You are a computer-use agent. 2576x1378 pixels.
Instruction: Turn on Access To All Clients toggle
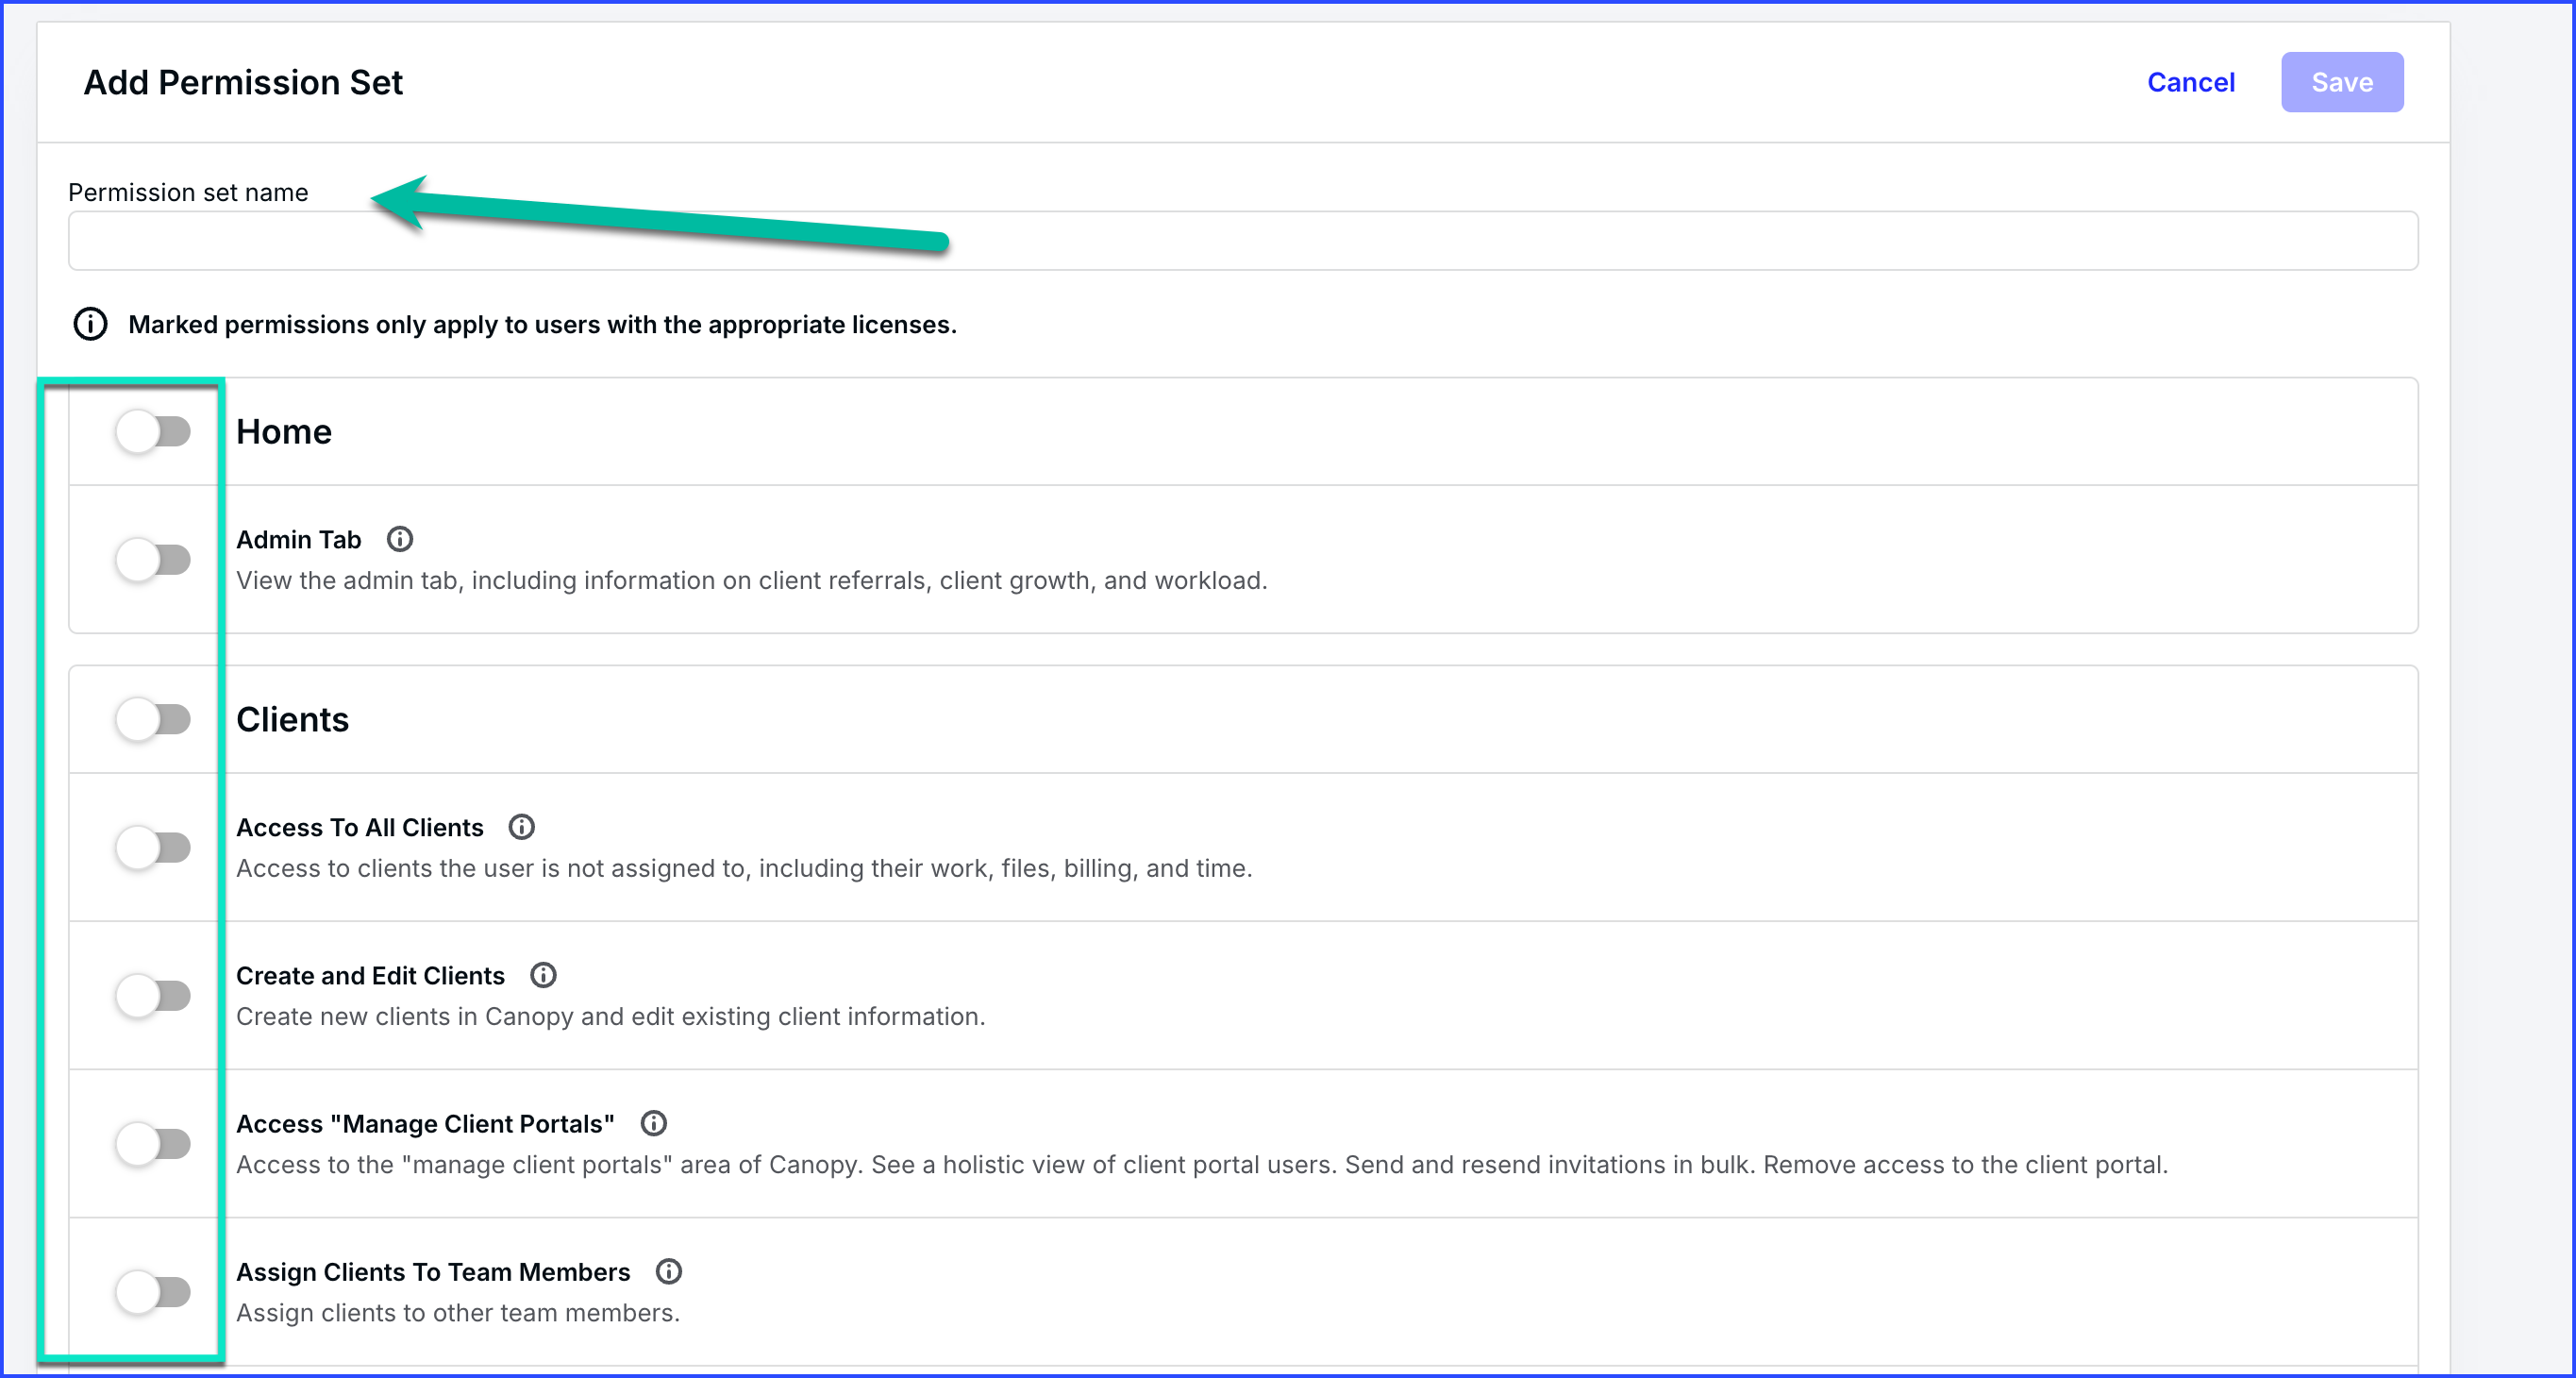click(153, 848)
